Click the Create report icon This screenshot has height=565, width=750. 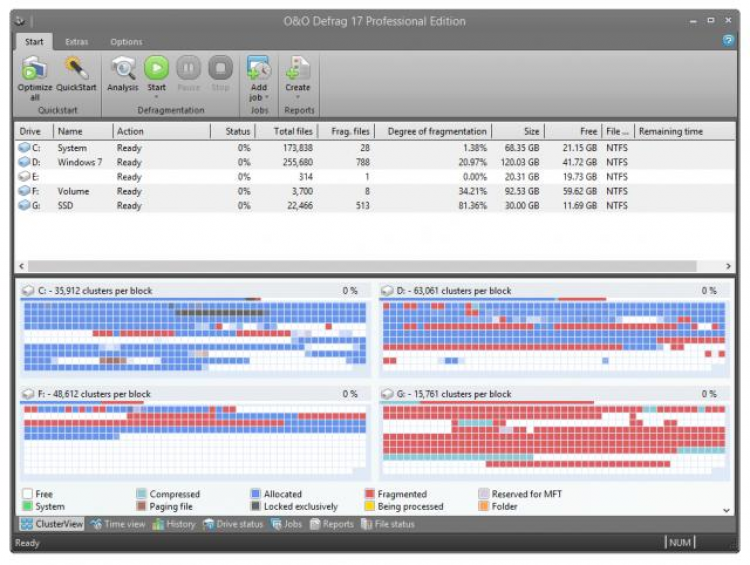[298, 68]
